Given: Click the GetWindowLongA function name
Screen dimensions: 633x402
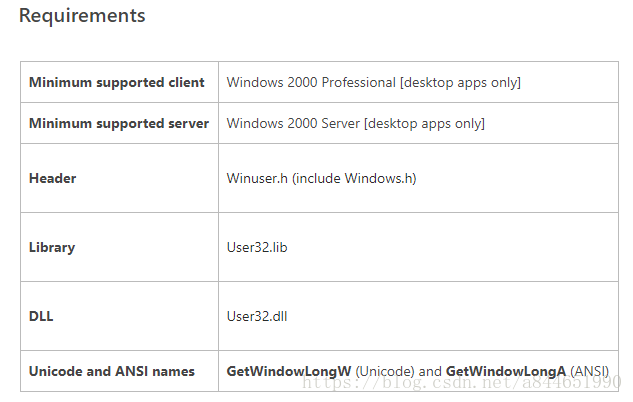Looking at the screenshot, I should [506, 371].
